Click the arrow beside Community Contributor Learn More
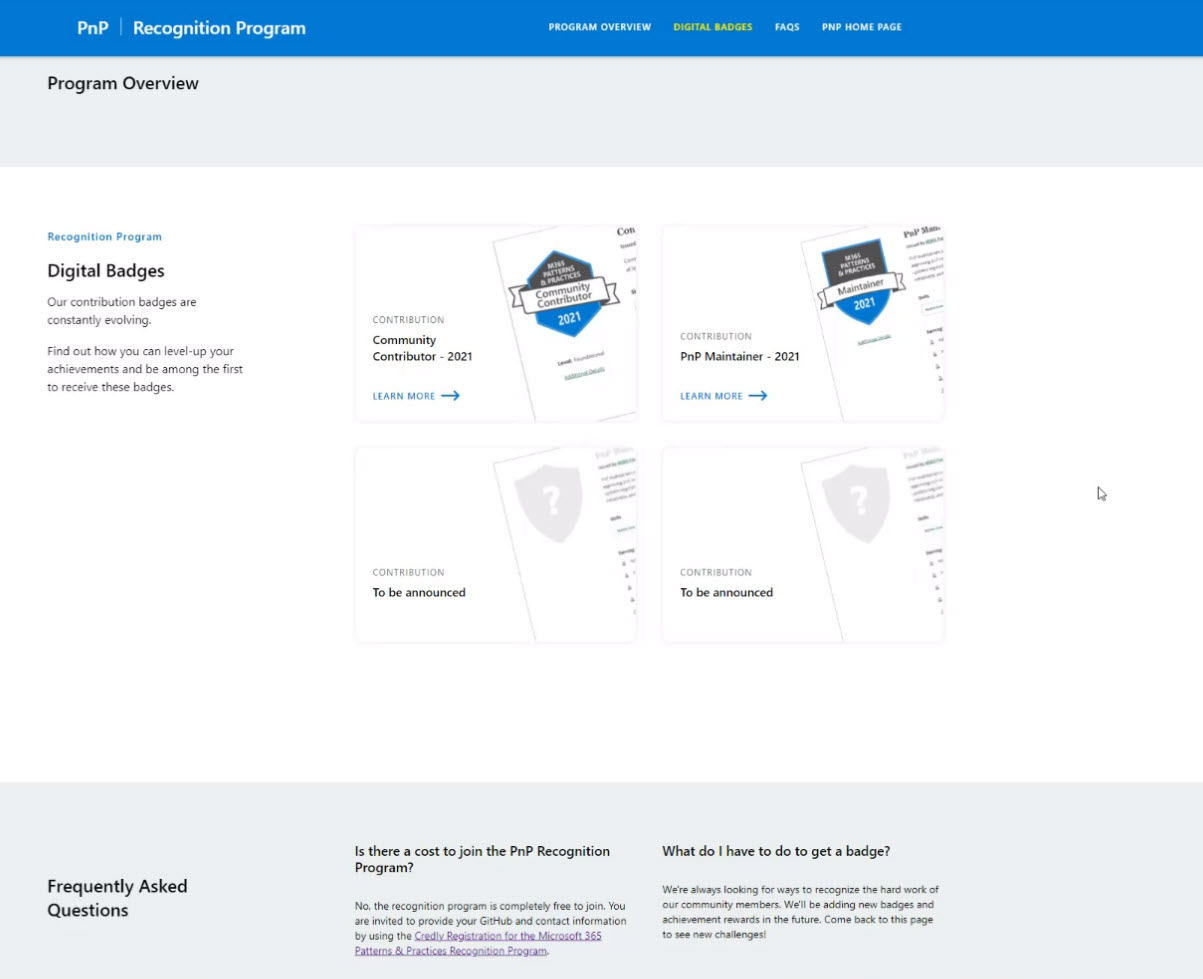This screenshot has height=979, width=1203. [452, 395]
